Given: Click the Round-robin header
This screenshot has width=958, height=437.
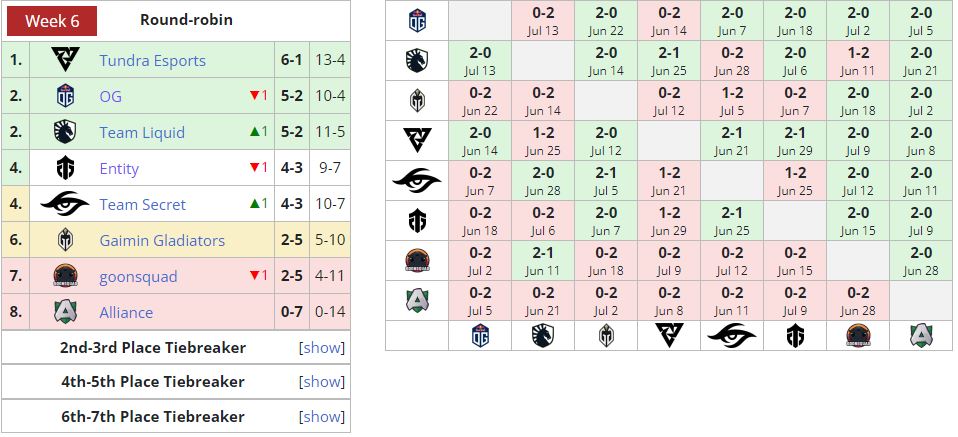Looking at the screenshot, I should pos(186,20).
